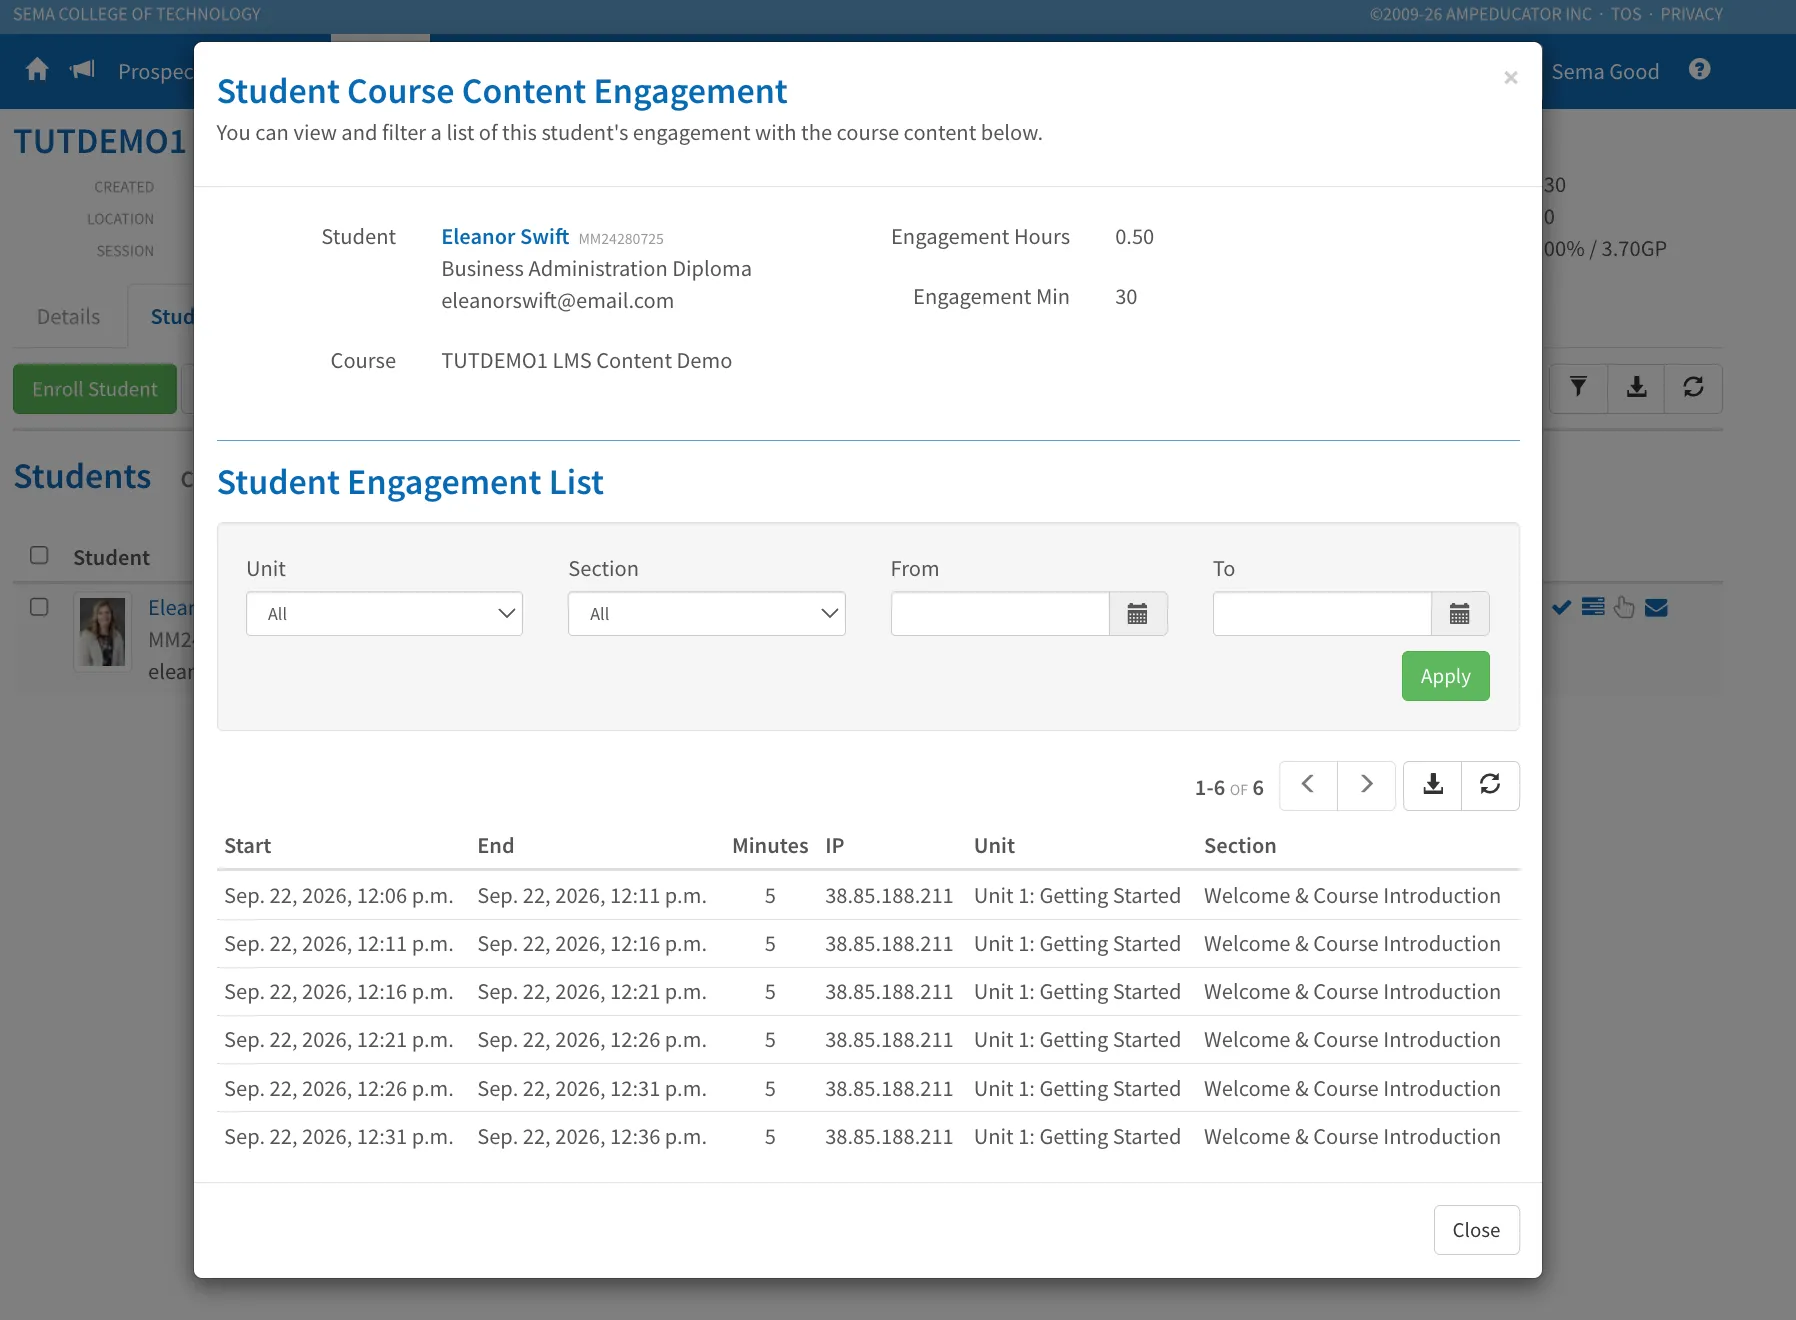Click the eleanorswift@email.com address
The width and height of the screenshot is (1796, 1320).
tap(557, 301)
